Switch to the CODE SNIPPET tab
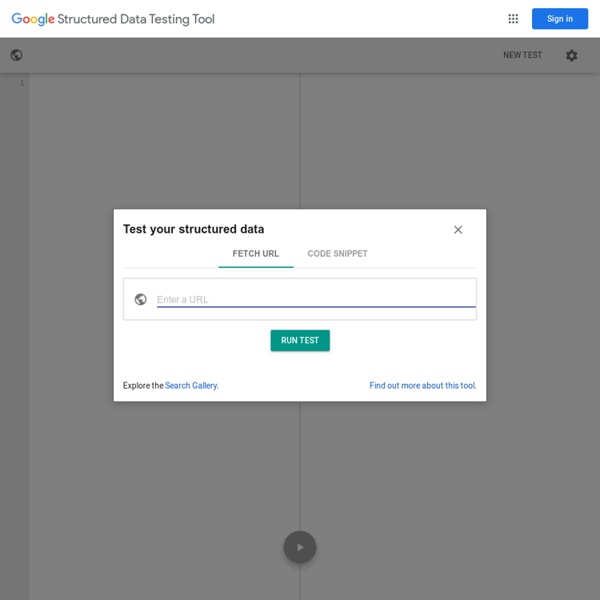 coord(337,254)
